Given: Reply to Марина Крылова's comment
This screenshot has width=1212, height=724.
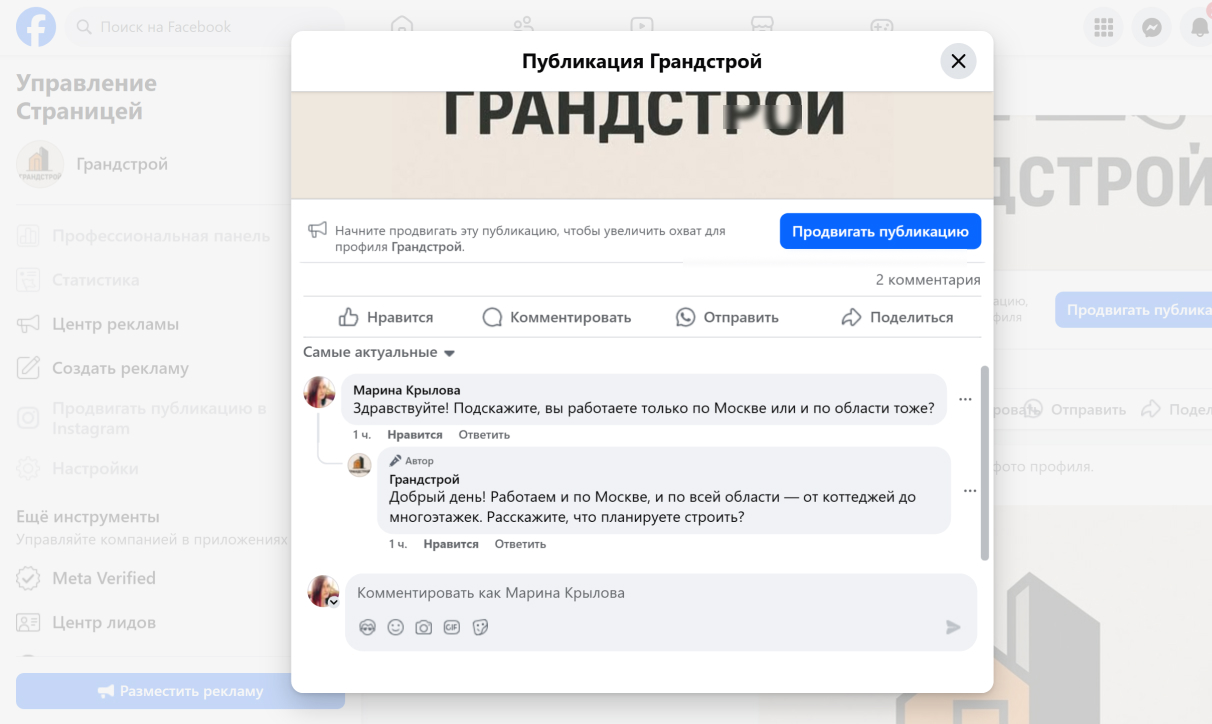Looking at the screenshot, I should [484, 435].
